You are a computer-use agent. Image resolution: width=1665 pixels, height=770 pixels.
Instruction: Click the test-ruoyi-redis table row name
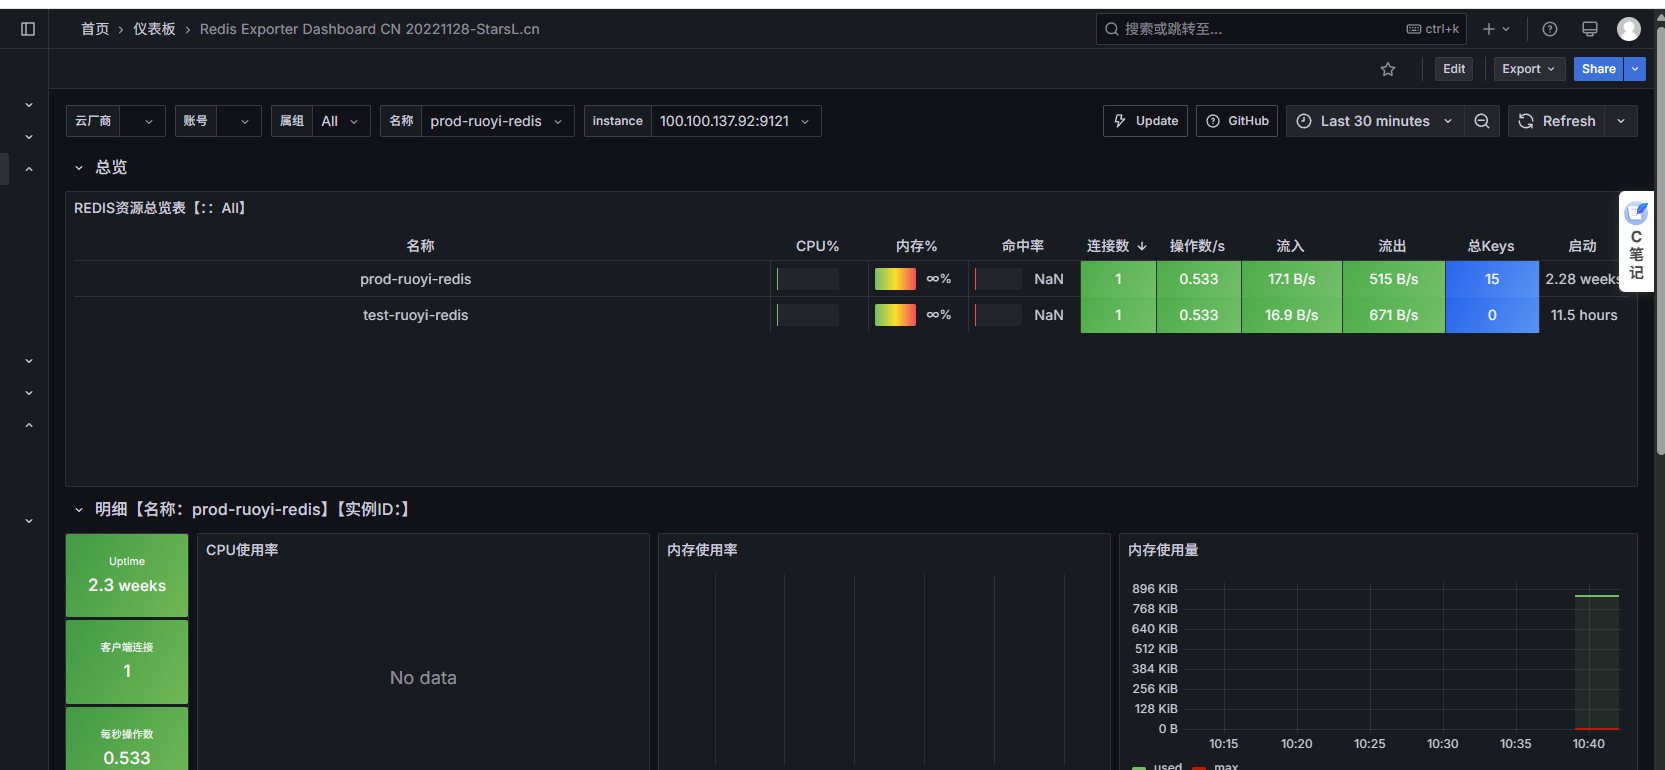(x=415, y=315)
